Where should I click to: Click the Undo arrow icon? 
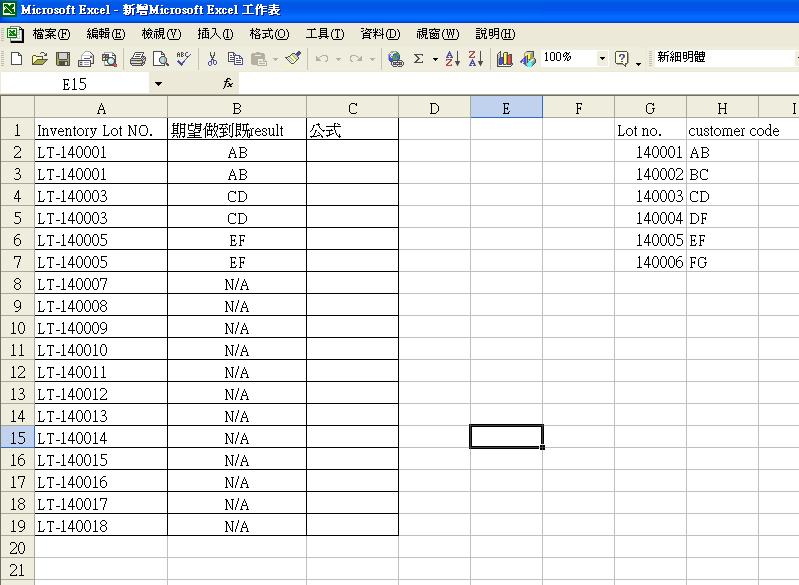click(322, 59)
